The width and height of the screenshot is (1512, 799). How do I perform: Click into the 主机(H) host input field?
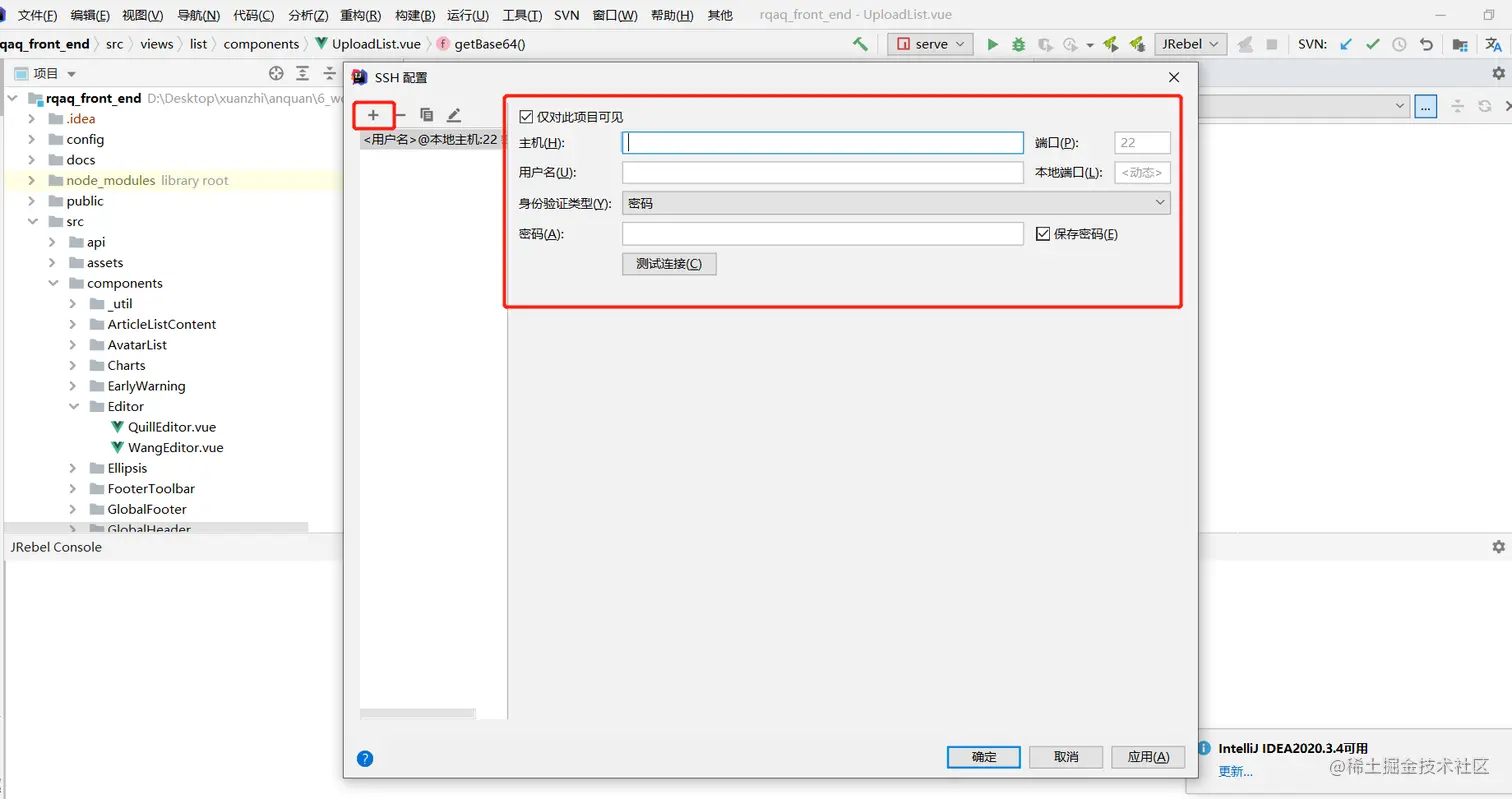click(823, 143)
